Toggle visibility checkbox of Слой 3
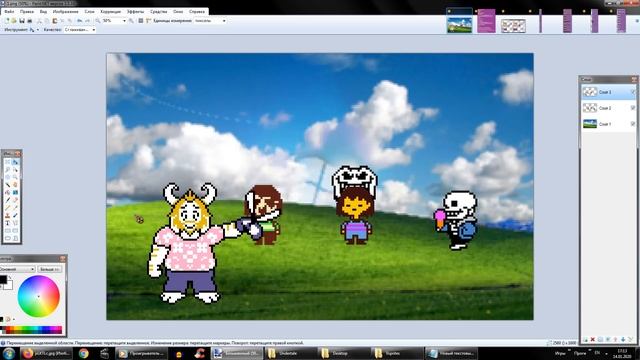 click(633, 92)
